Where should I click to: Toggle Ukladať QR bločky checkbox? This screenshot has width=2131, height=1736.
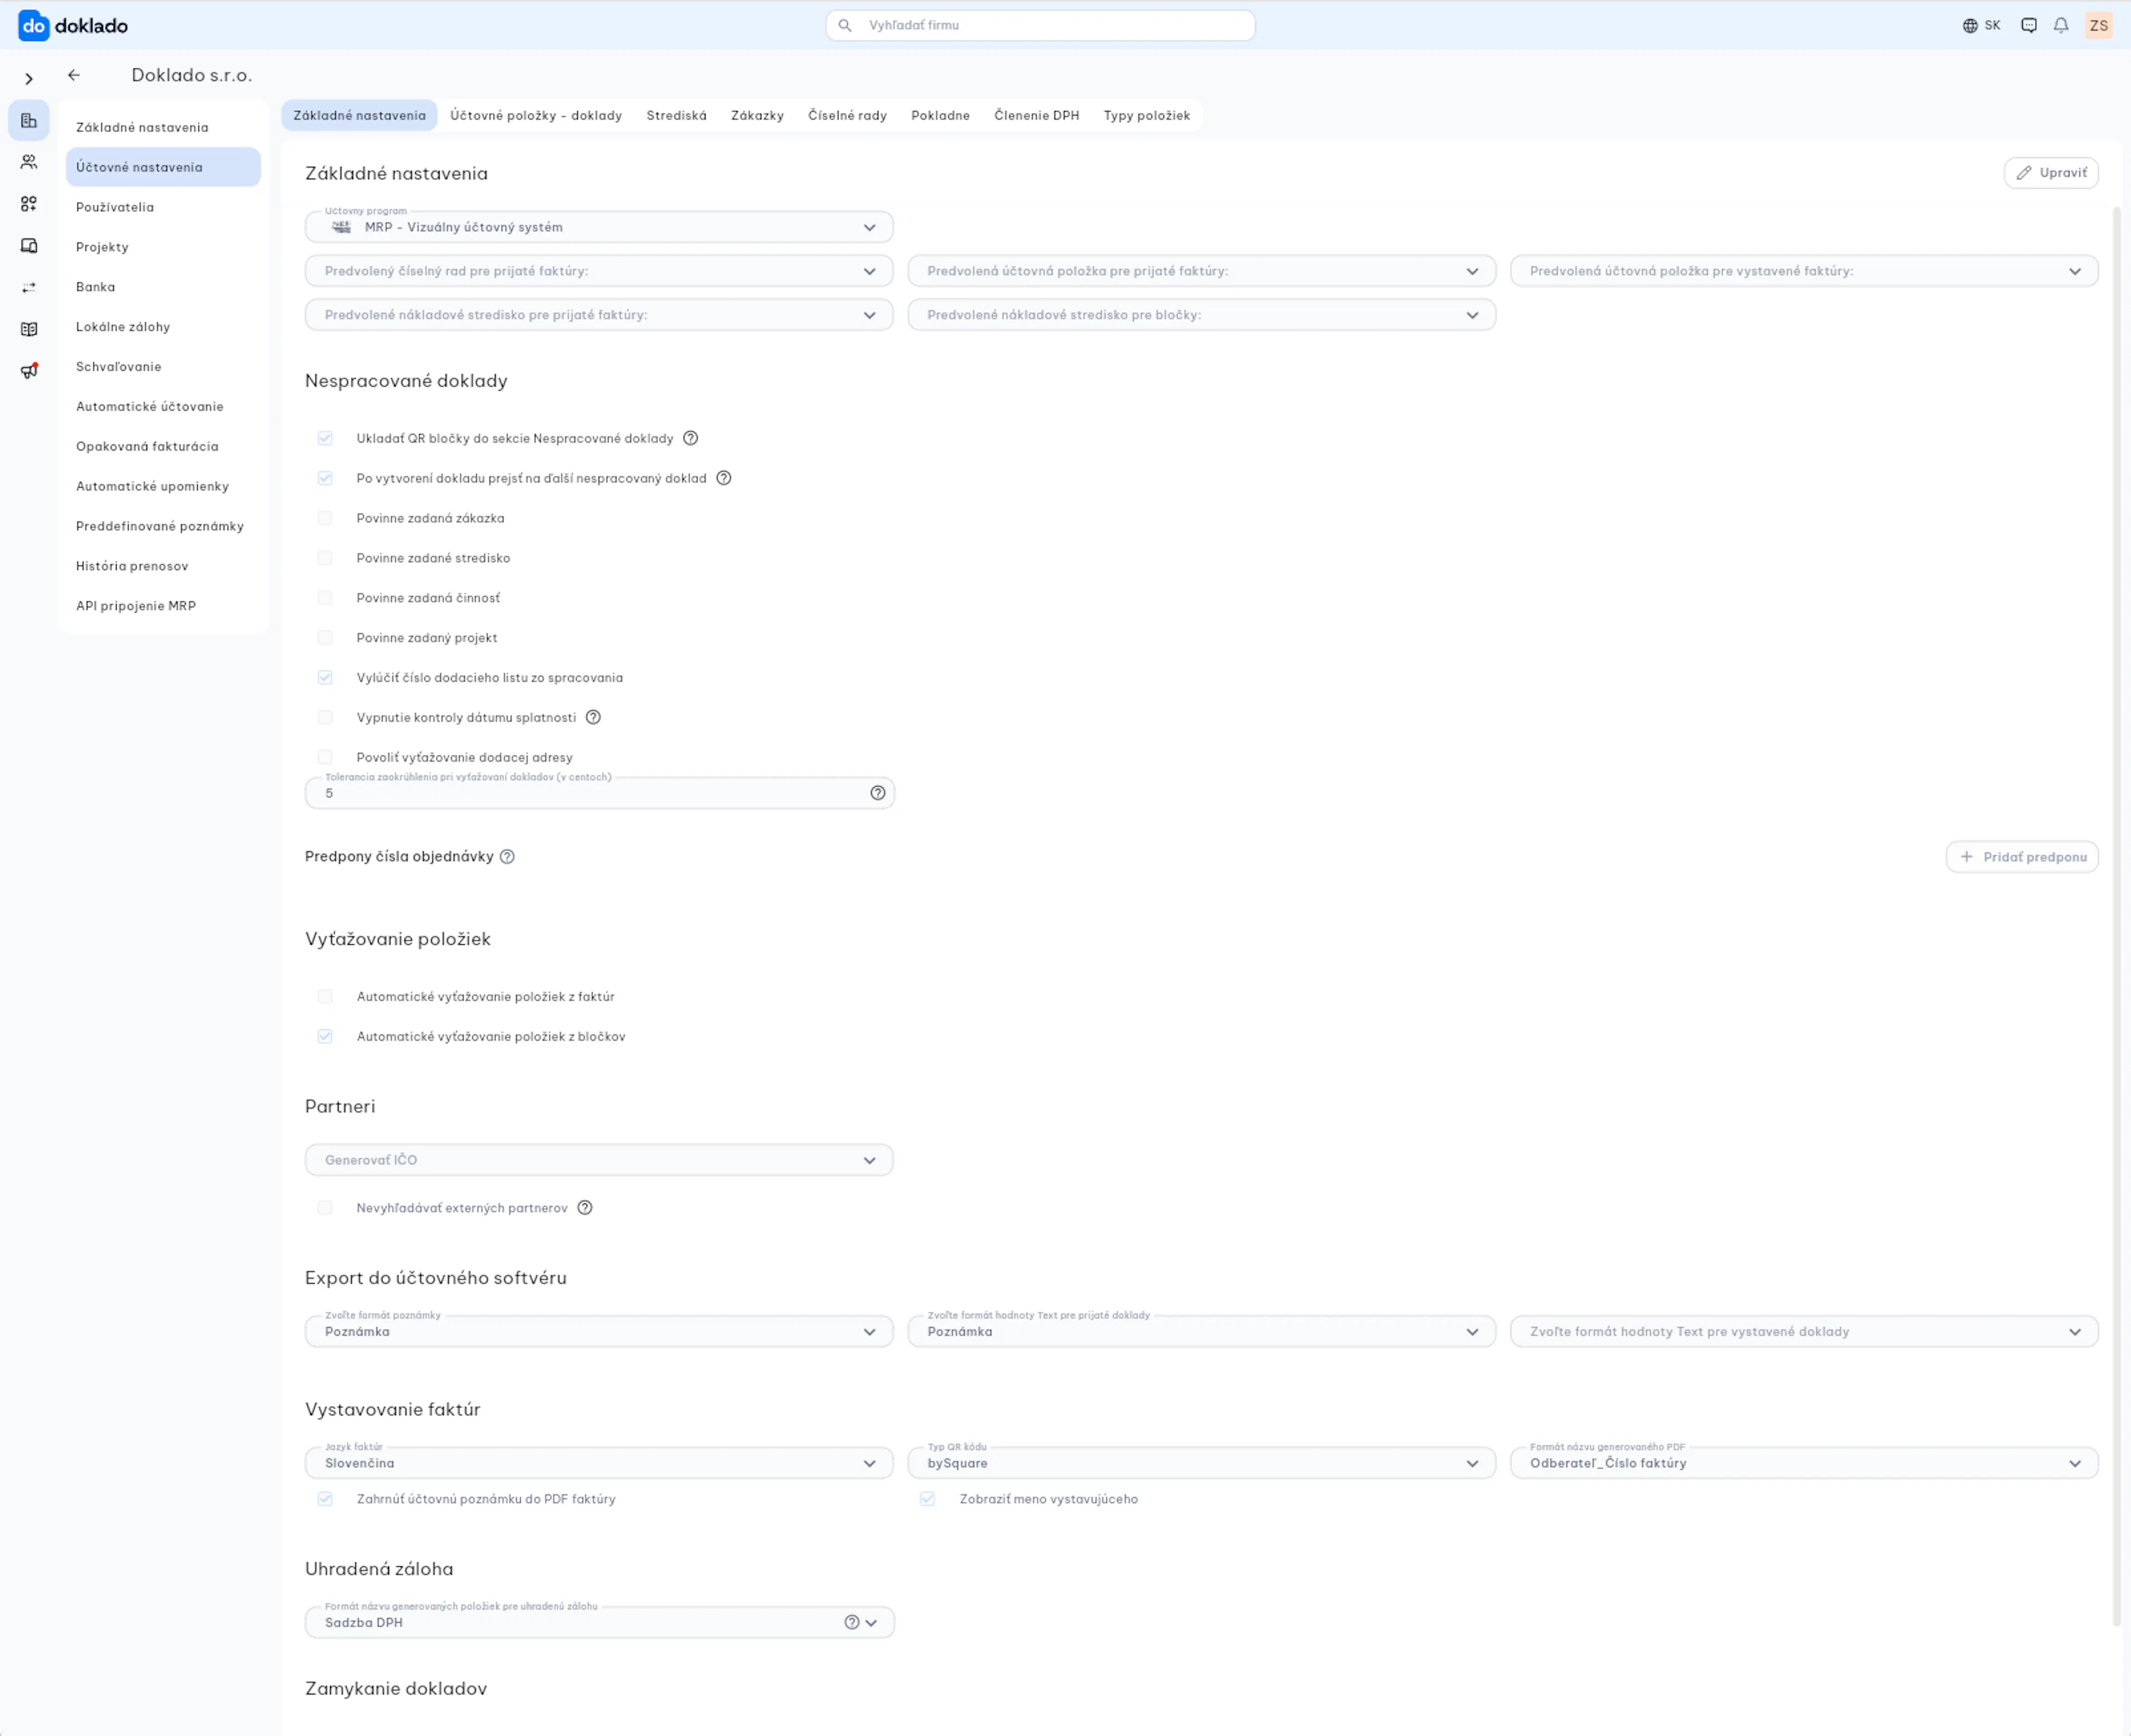(325, 438)
